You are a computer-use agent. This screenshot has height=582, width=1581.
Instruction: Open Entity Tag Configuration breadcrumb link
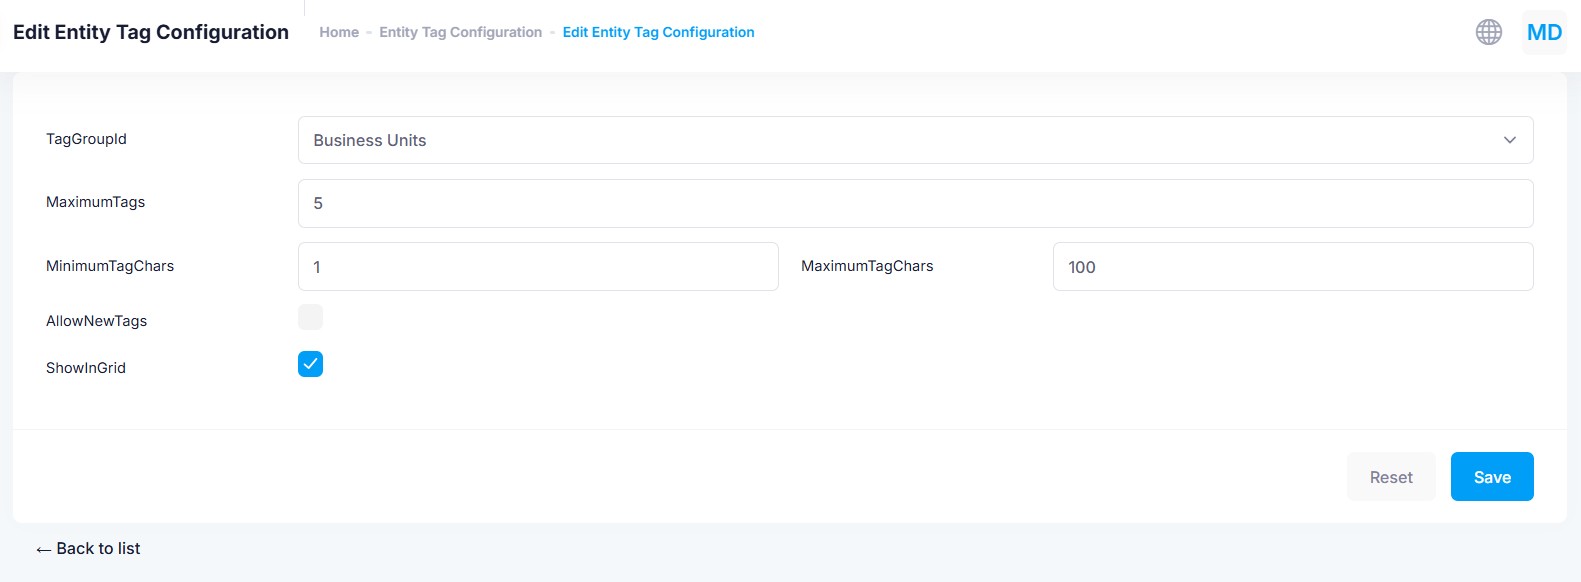point(460,32)
